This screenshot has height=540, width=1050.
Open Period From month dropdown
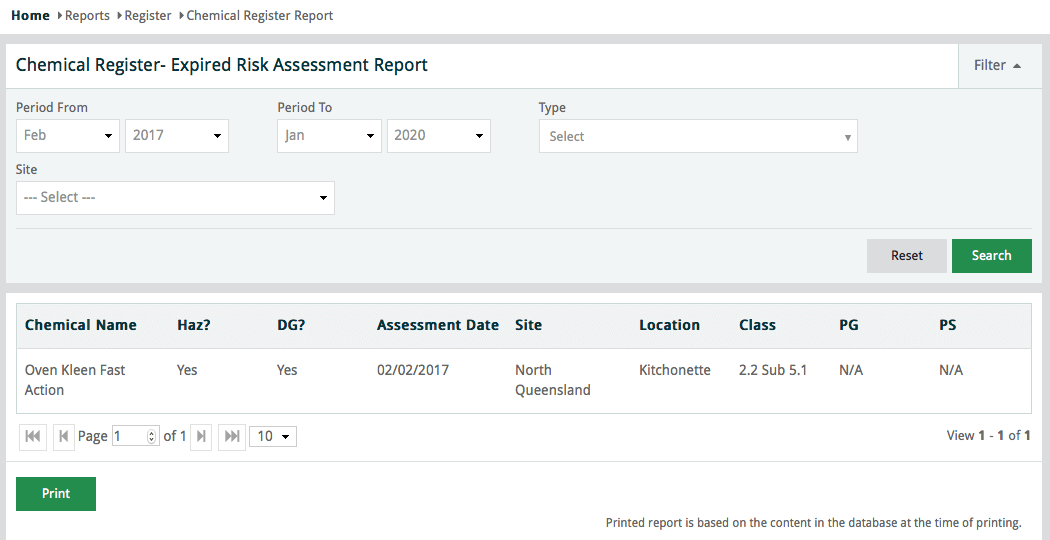coord(68,136)
